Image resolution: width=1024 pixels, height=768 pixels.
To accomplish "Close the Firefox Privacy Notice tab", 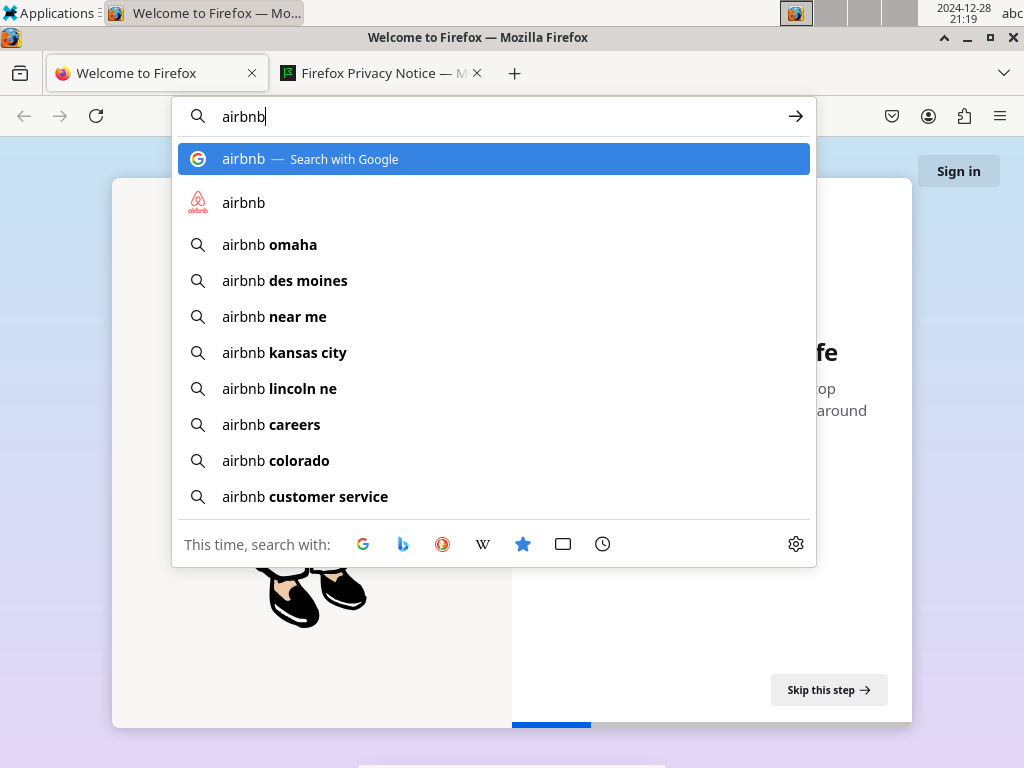I will (x=477, y=73).
